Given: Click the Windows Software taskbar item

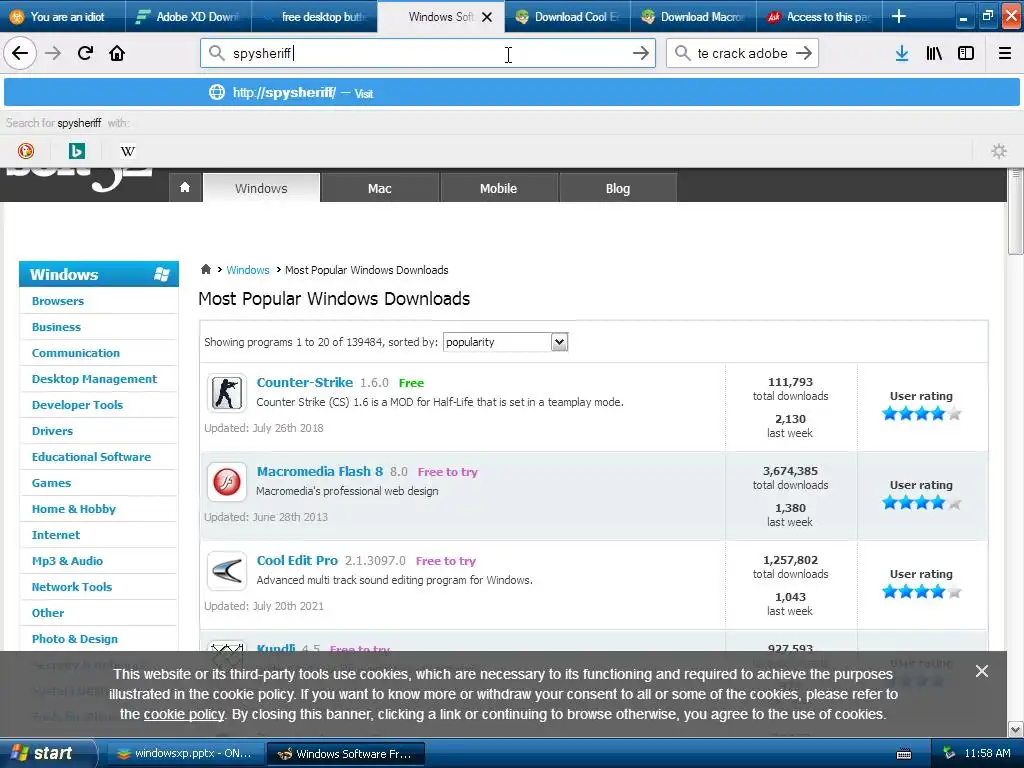Looking at the screenshot, I should click(x=346, y=754).
